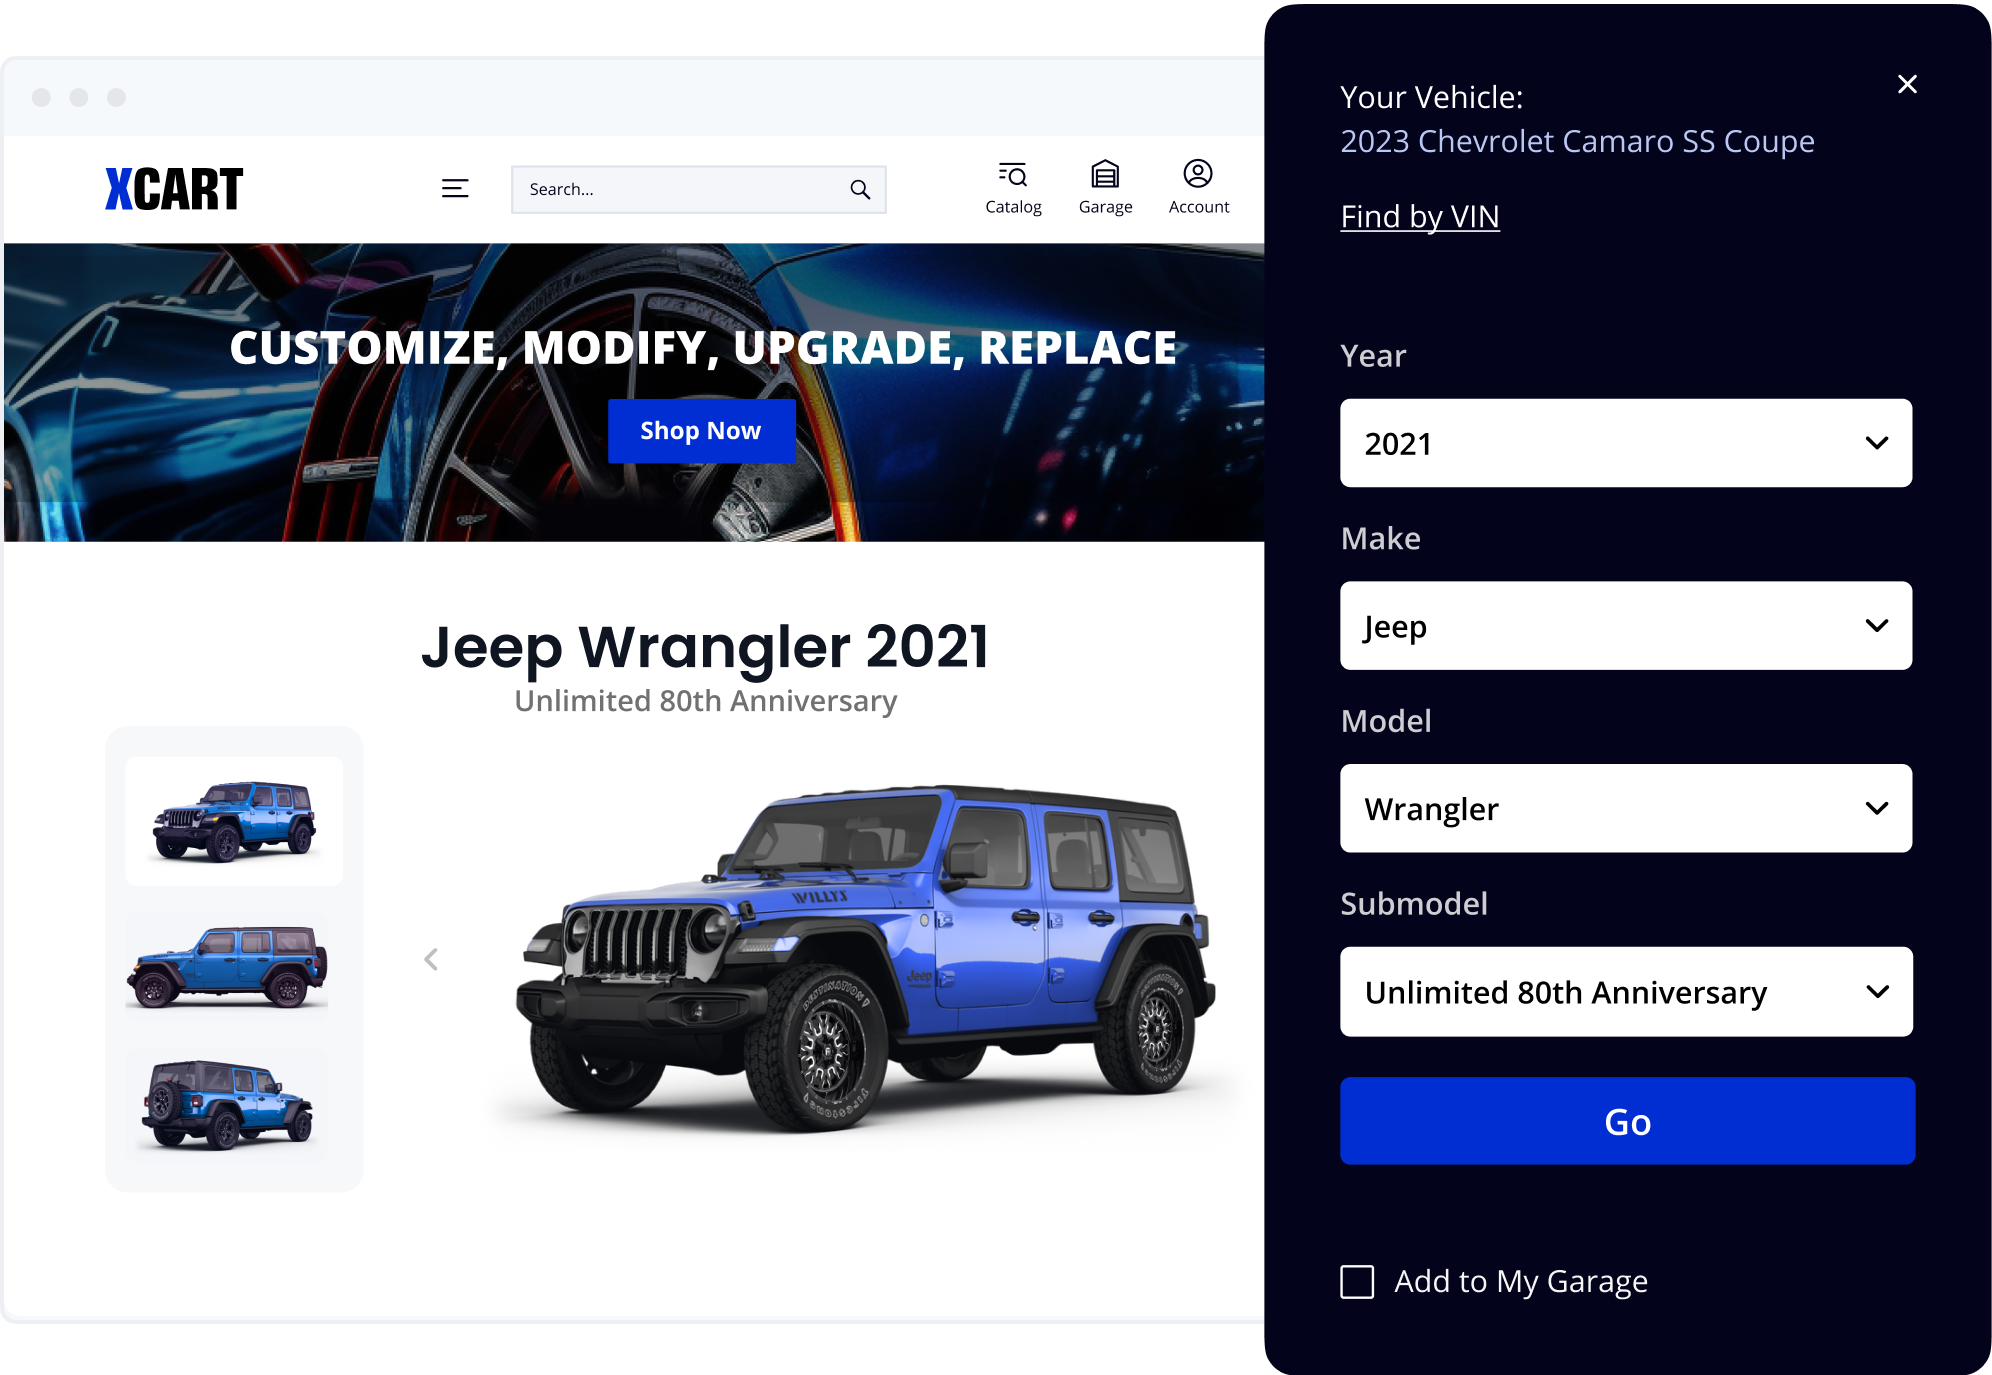Close the vehicle selector panel
Screen dimensions: 1992x1375
1907,84
